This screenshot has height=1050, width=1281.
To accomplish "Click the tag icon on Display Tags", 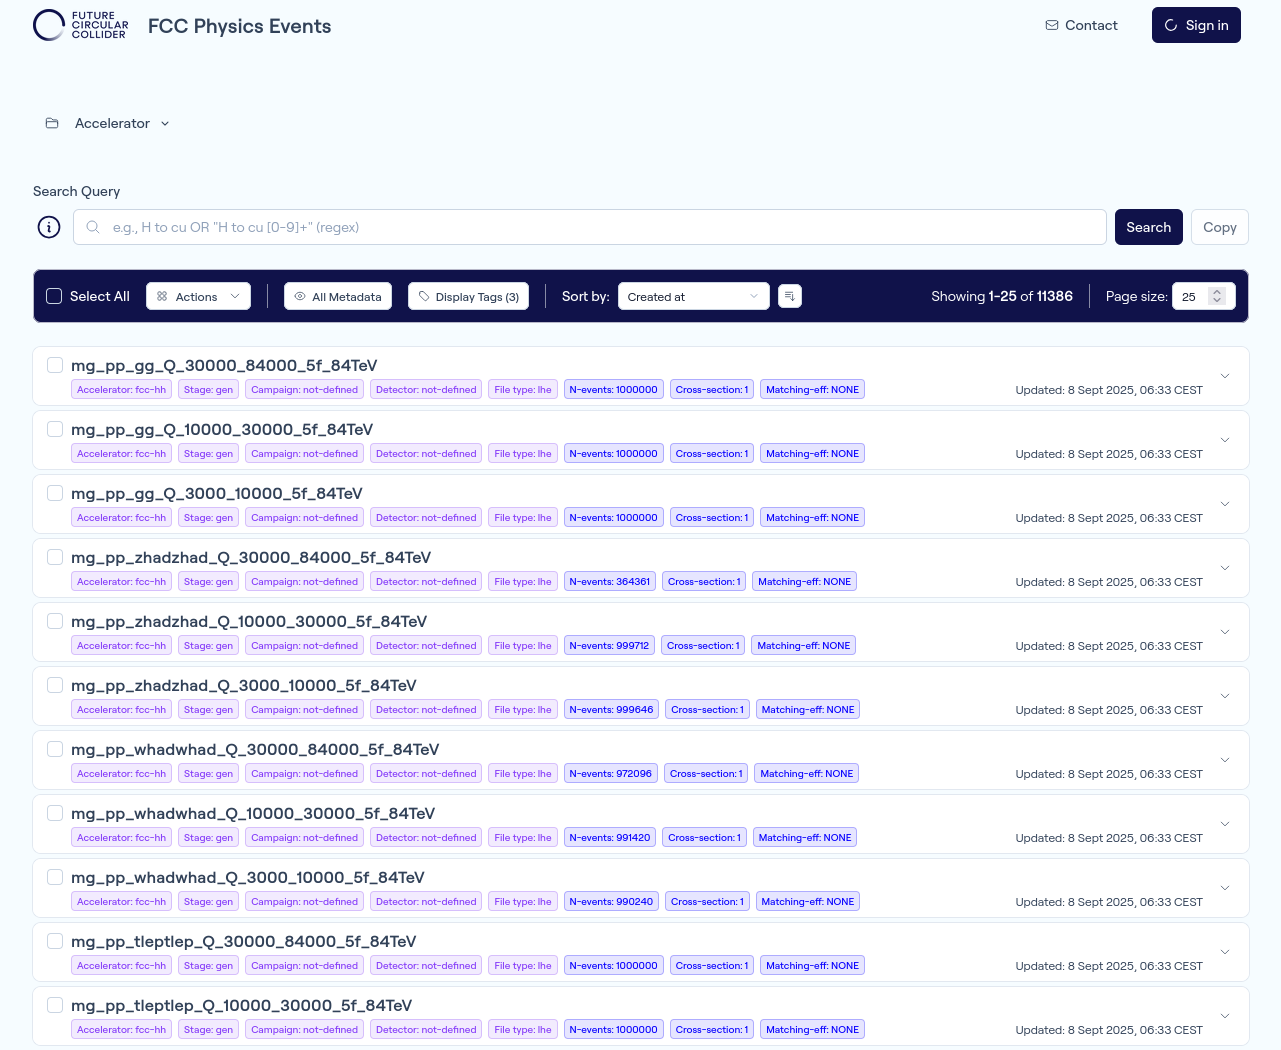I will [x=424, y=296].
